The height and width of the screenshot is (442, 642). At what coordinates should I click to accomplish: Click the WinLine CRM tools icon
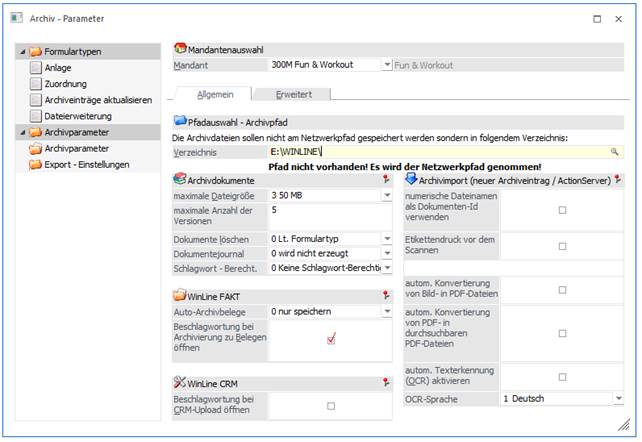click(x=179, y=382)
